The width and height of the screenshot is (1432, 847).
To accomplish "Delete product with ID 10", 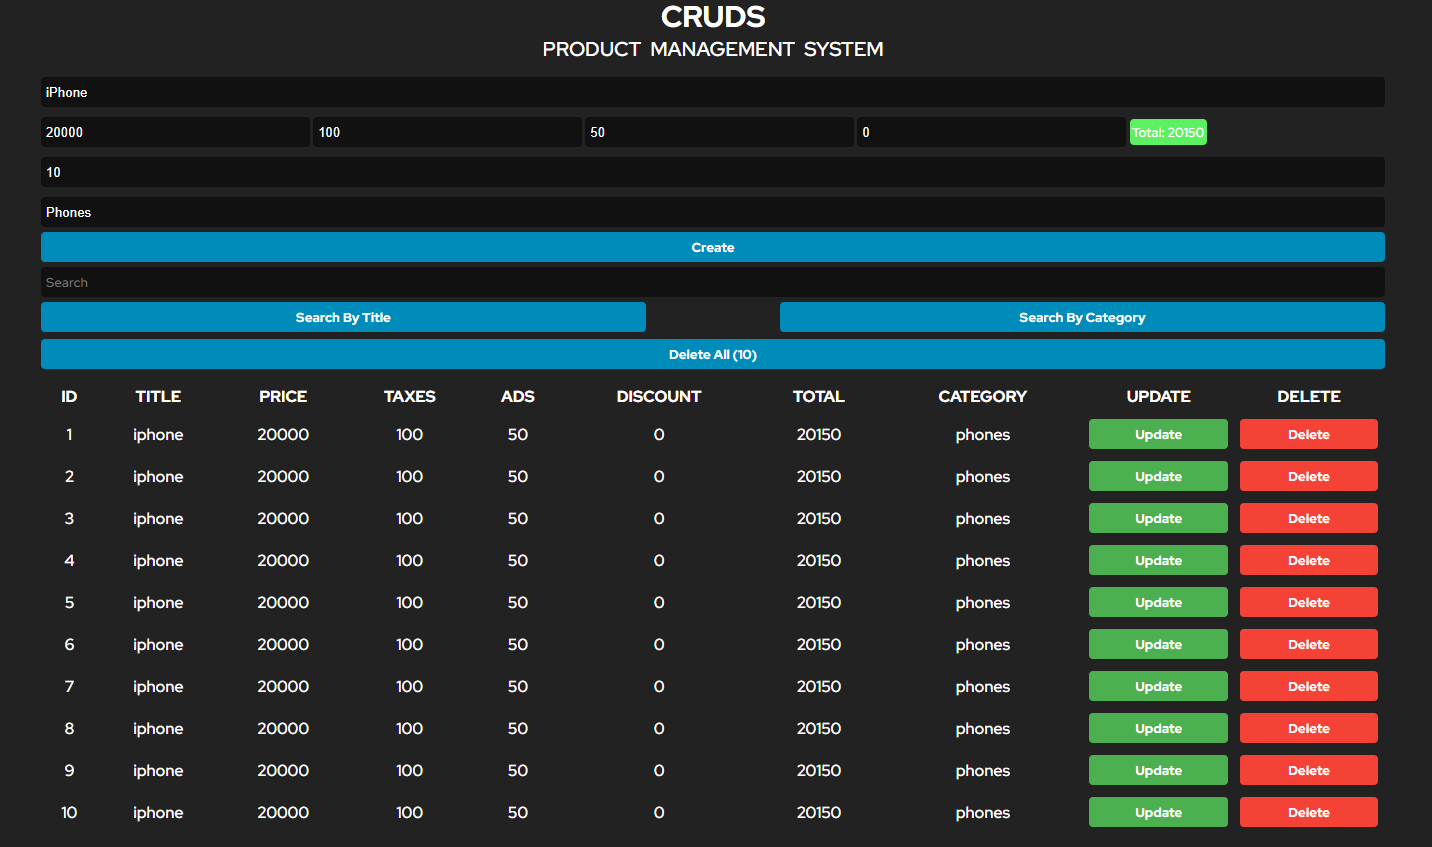I will [1308, 812].
